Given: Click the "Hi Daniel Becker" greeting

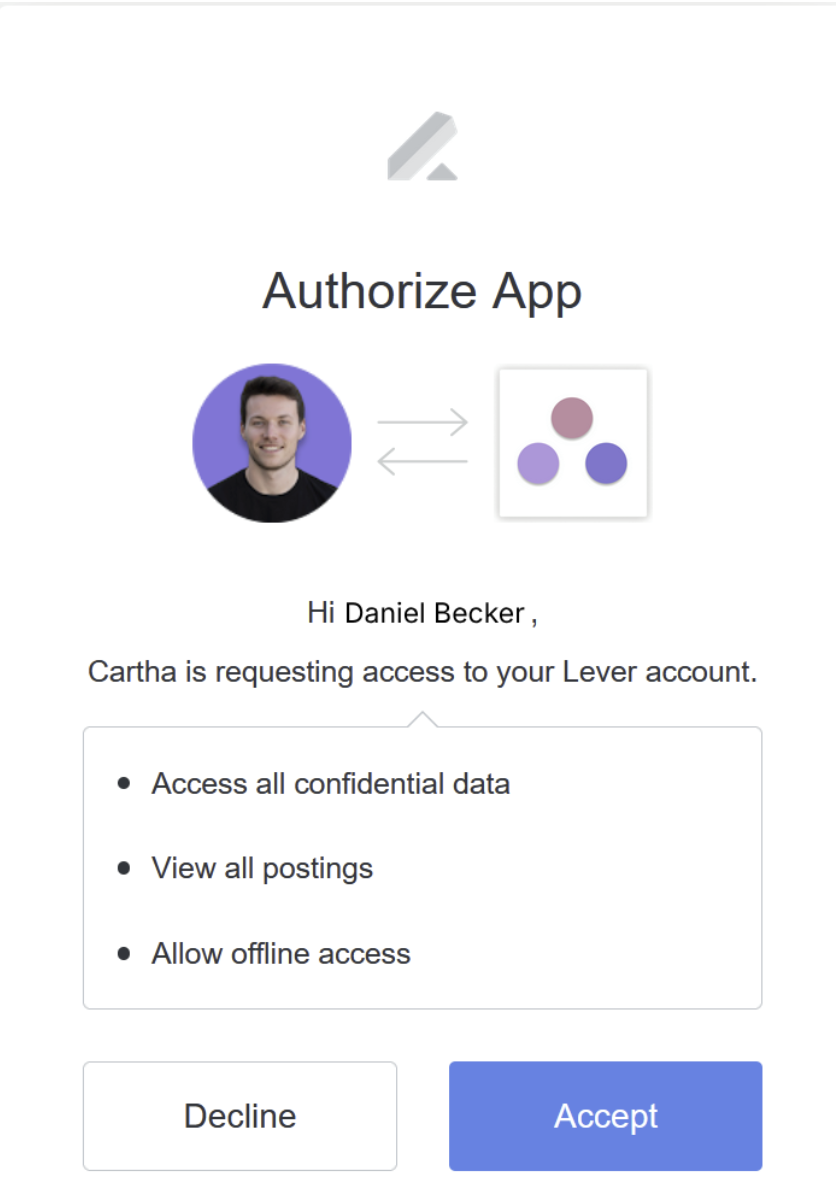Looking at the screenshot, I should click(x=423, y=613).
